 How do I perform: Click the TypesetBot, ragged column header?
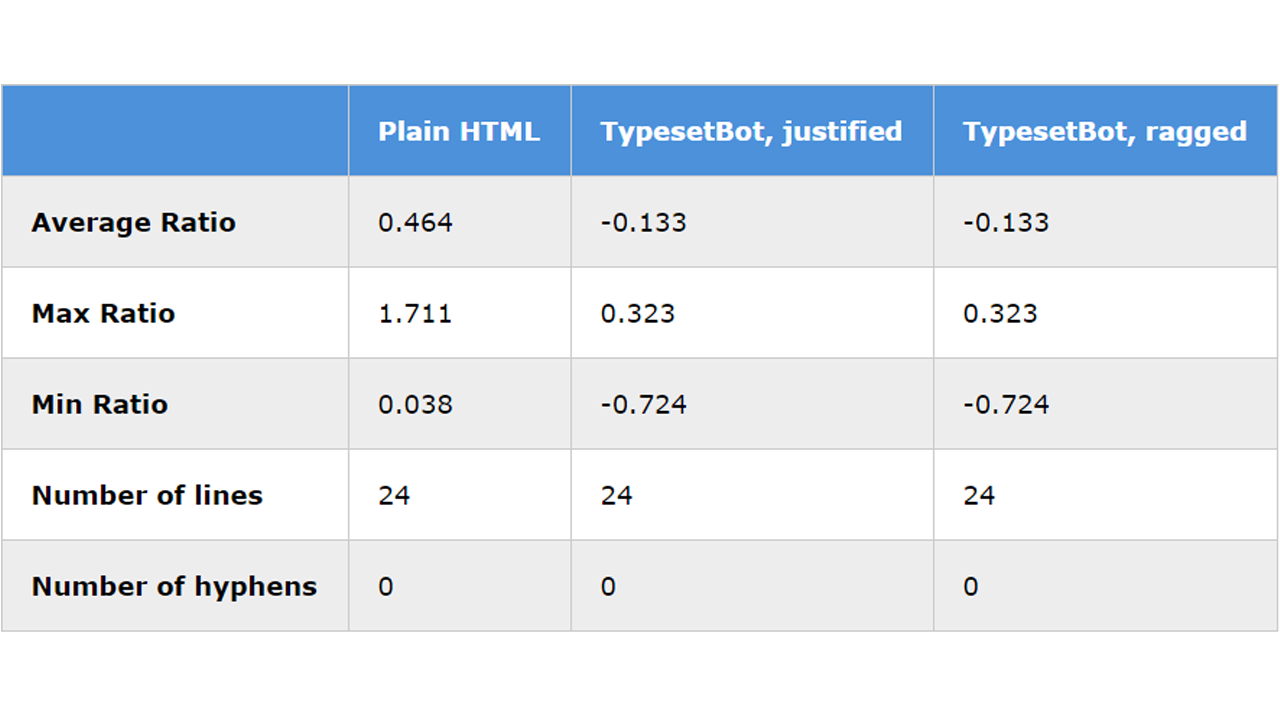[1105, 131]
